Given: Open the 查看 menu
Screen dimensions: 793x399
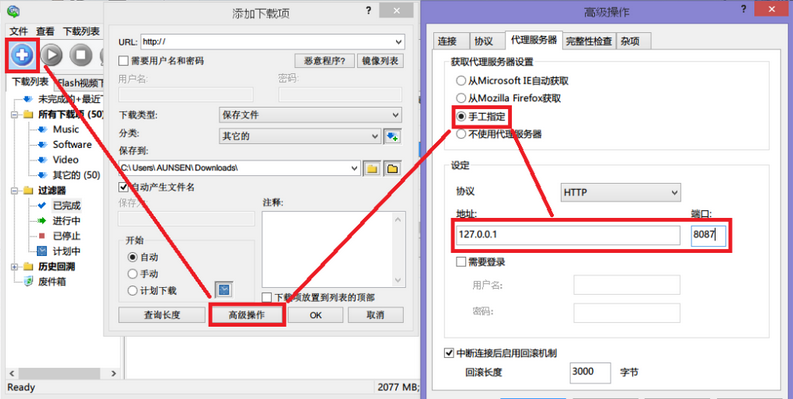Looking at the screenshot, I should tap(45, 31).
